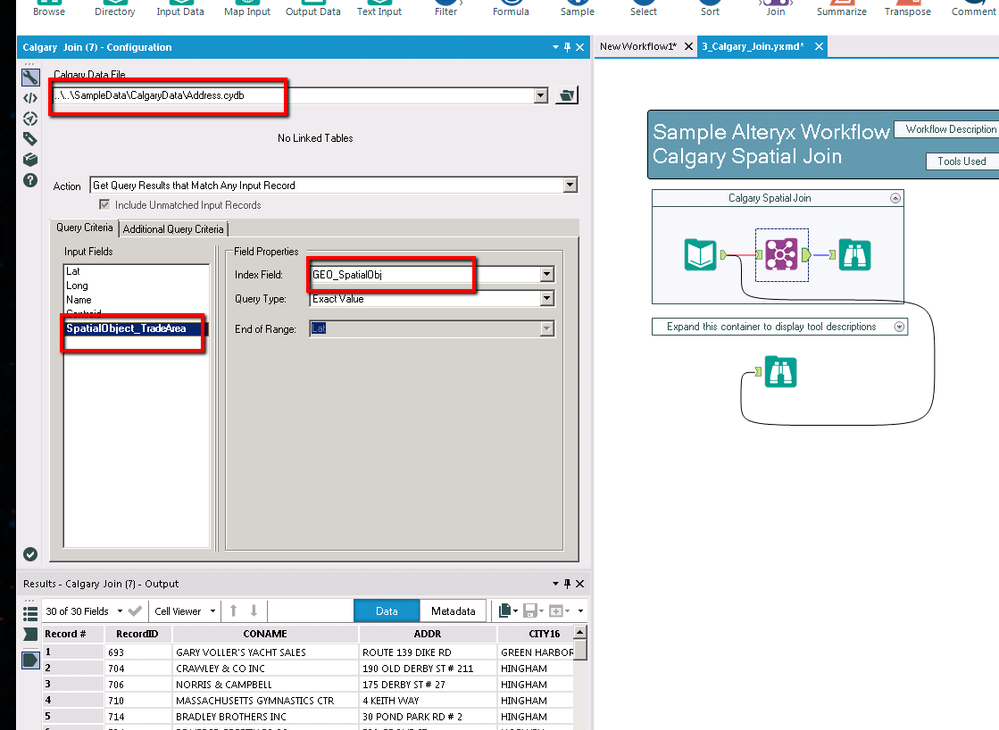Click the CONAME column header
Image resolution: width=999 pixels, height=730 pixels.
click(x=265, y=634)
